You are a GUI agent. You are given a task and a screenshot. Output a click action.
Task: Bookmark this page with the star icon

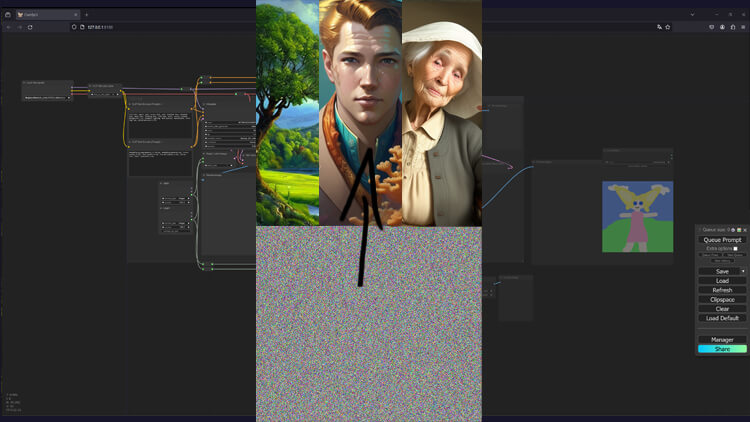667,27
